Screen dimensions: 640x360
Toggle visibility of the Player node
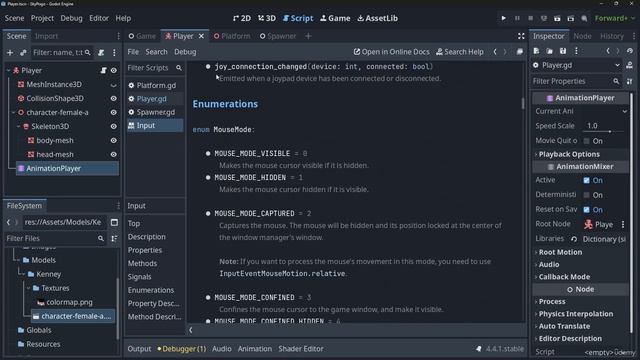(x=114, y=71)
